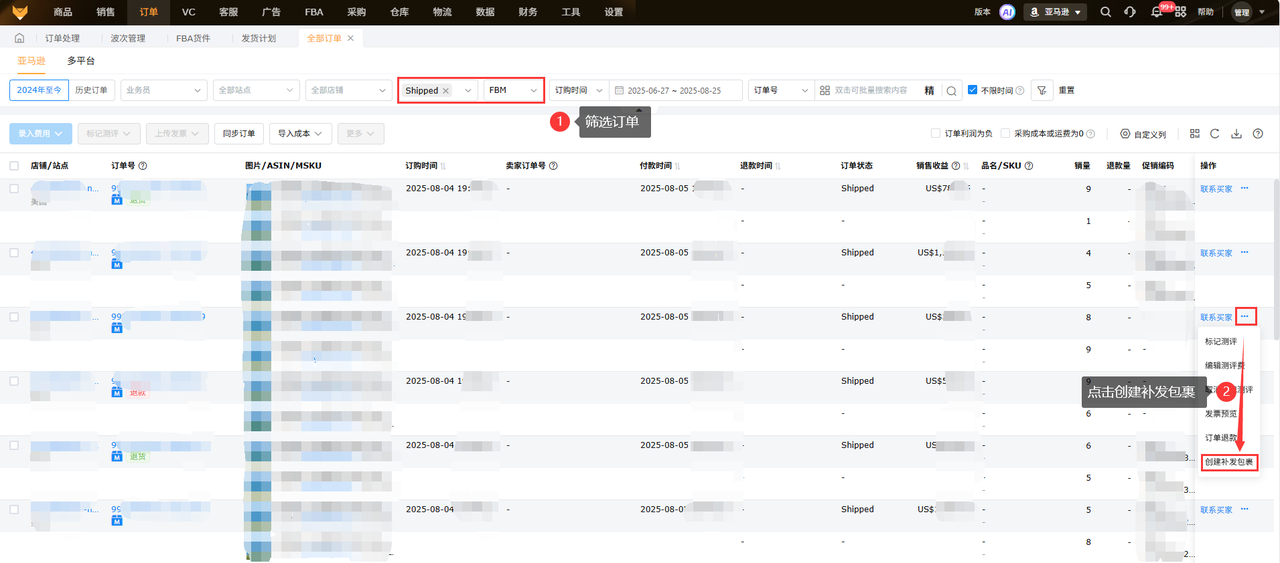The image size is (1280, 563).
Task: Toggle the 精 exact-match search icon
Action: pos(929,90)
